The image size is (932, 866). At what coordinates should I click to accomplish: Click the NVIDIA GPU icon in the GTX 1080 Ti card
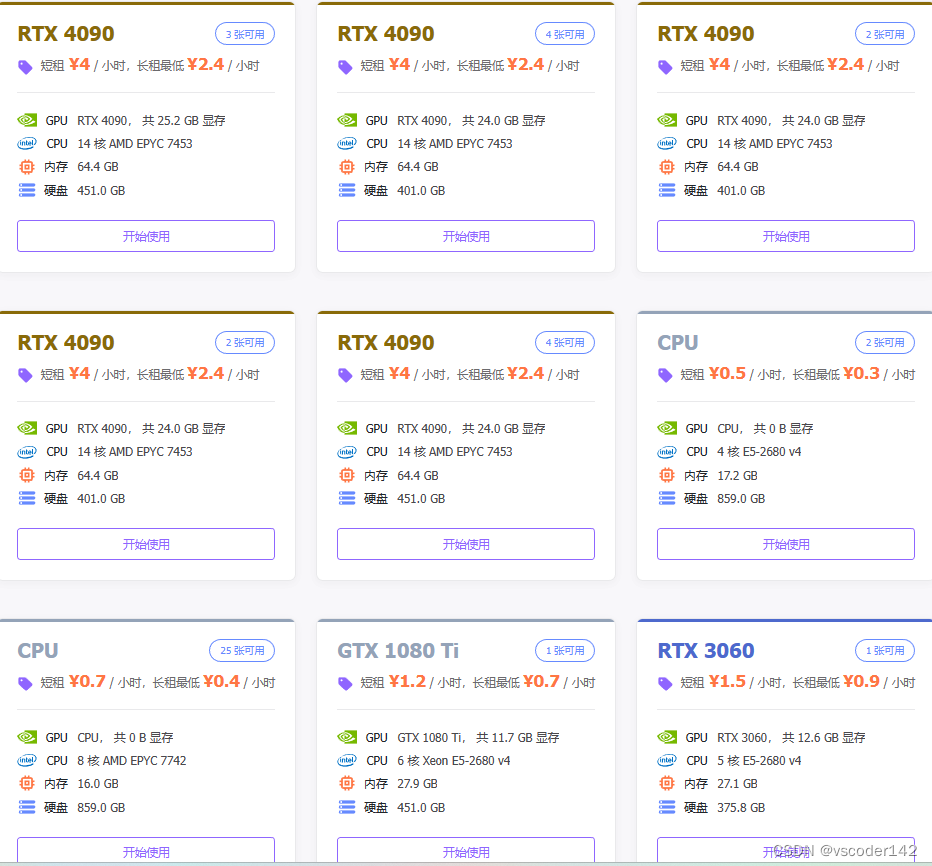coord(347,737)
